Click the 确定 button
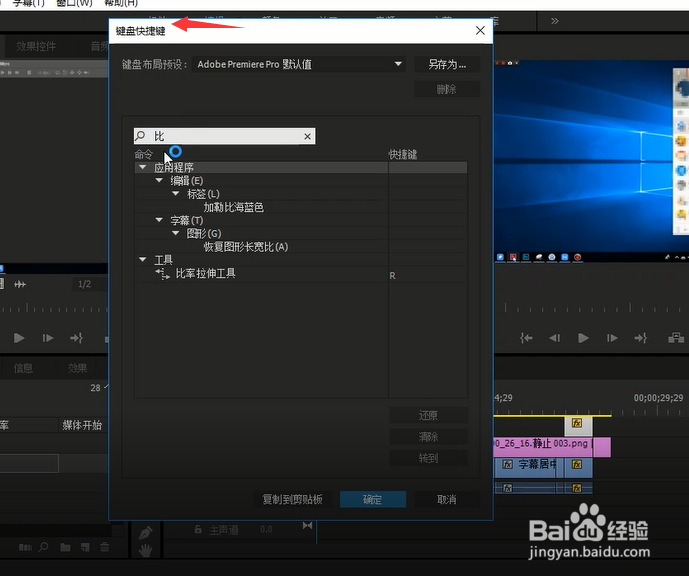 coord(373,500)
